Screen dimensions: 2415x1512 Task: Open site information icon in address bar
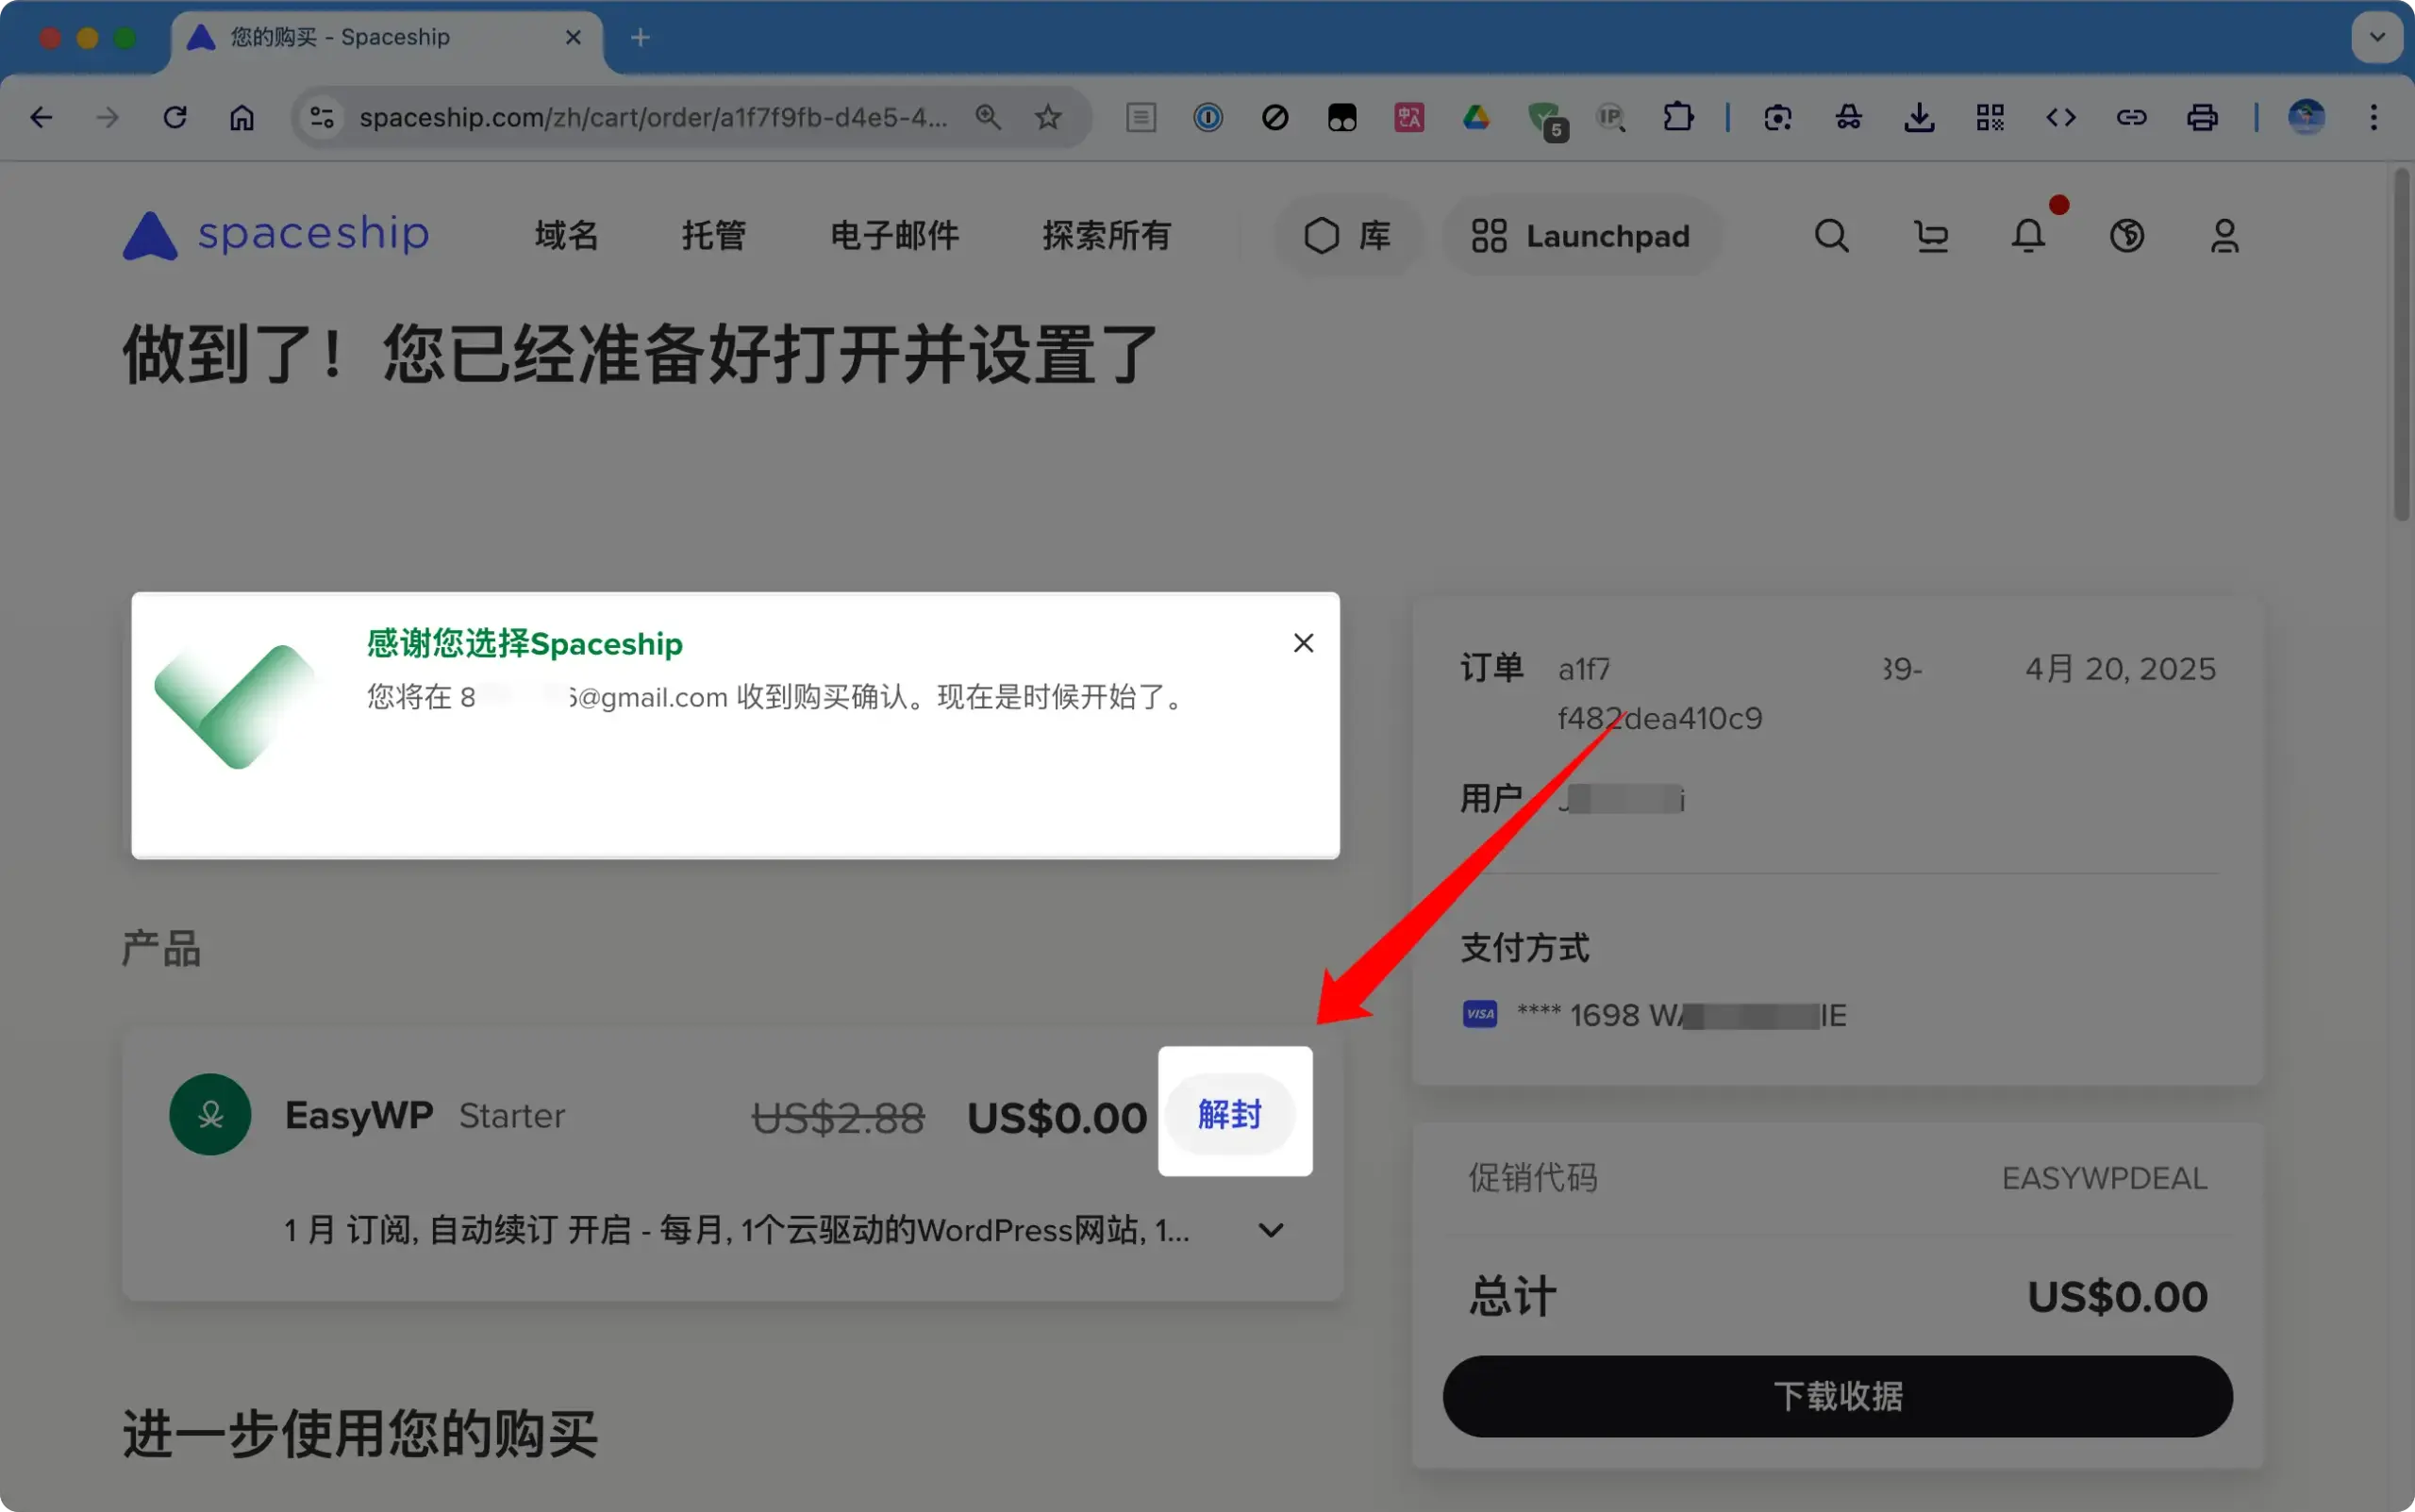(x=322, y=118)
